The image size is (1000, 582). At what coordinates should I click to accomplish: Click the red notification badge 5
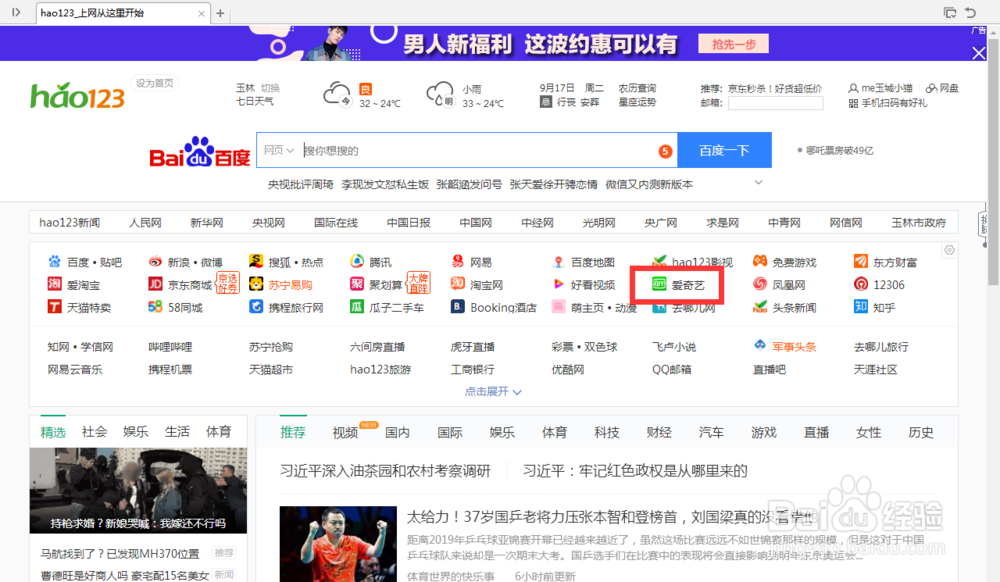pyautogui.click(x=665, y=151)
